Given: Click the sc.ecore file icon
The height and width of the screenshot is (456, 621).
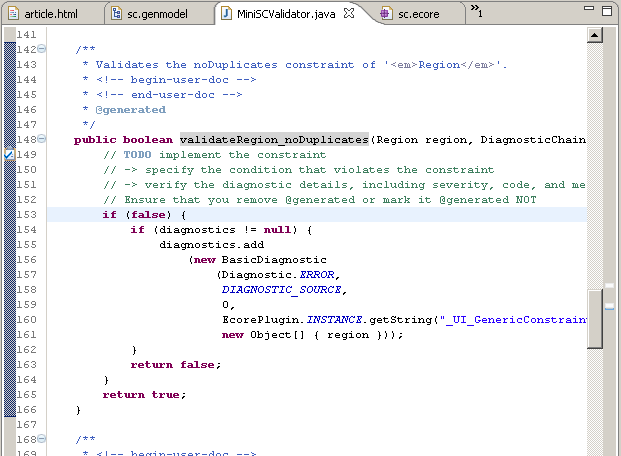Looking at the screenshot, I should pos(385,13).
